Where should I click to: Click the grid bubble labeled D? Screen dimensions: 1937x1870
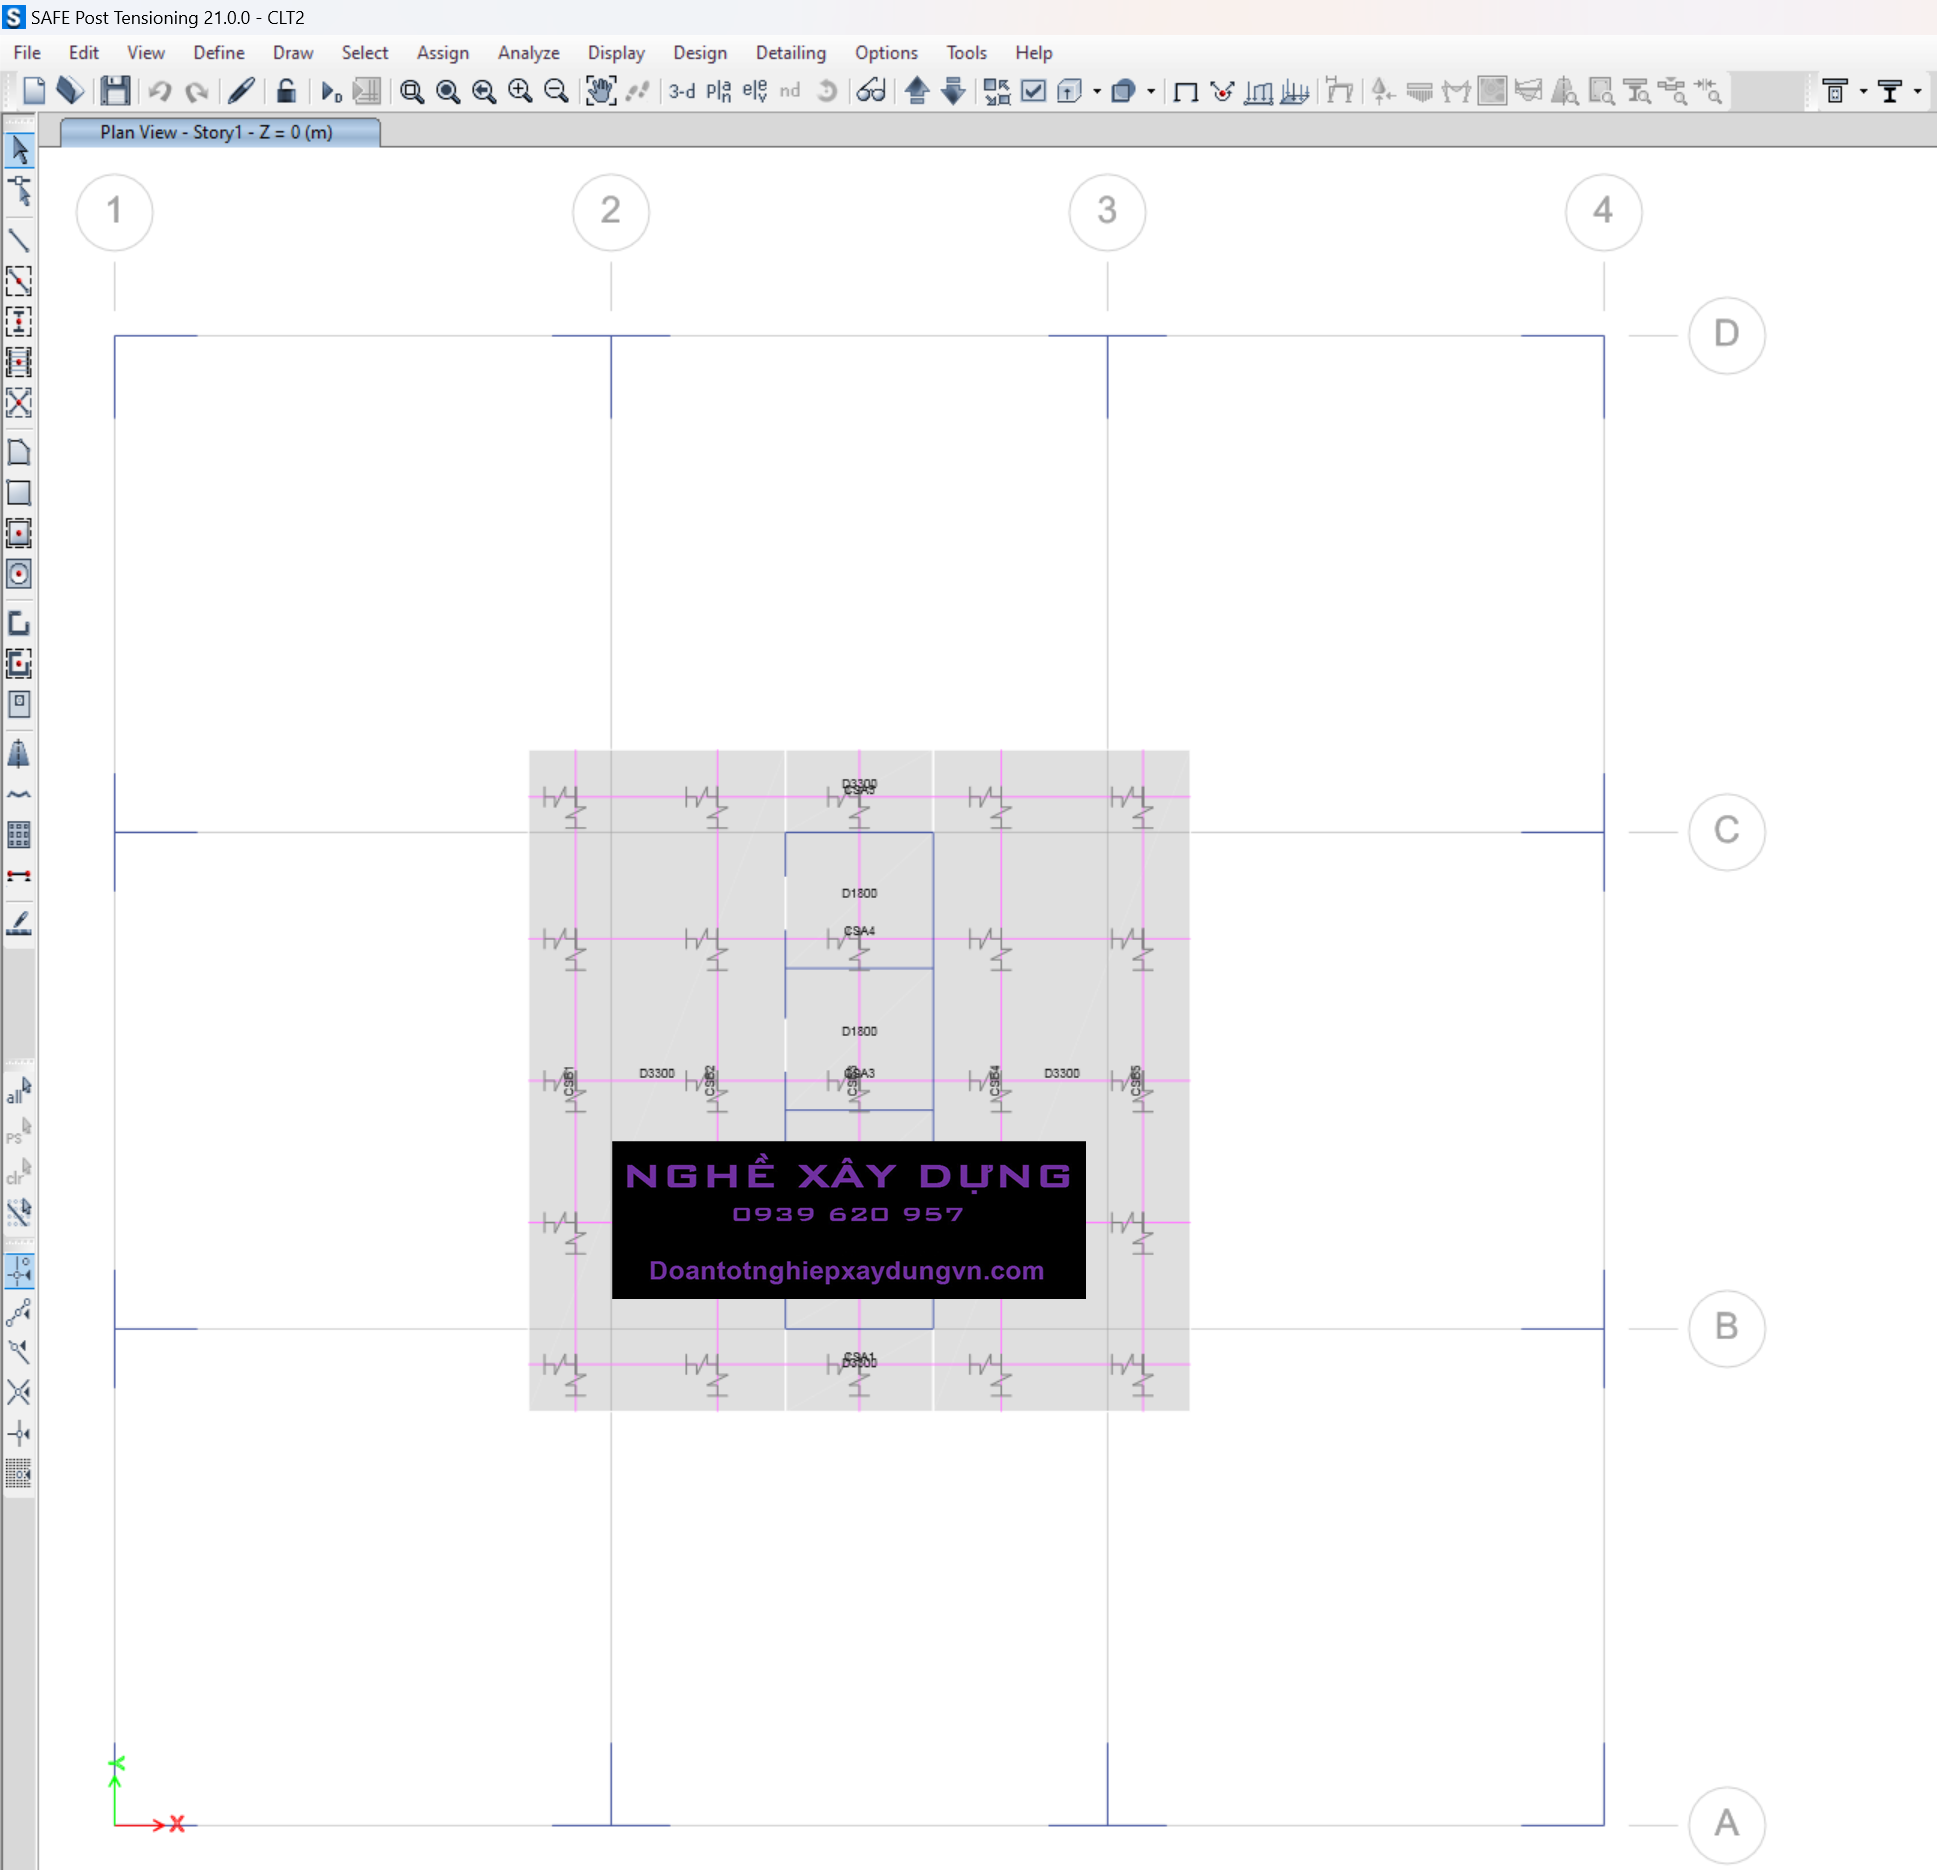[1726, 334]
